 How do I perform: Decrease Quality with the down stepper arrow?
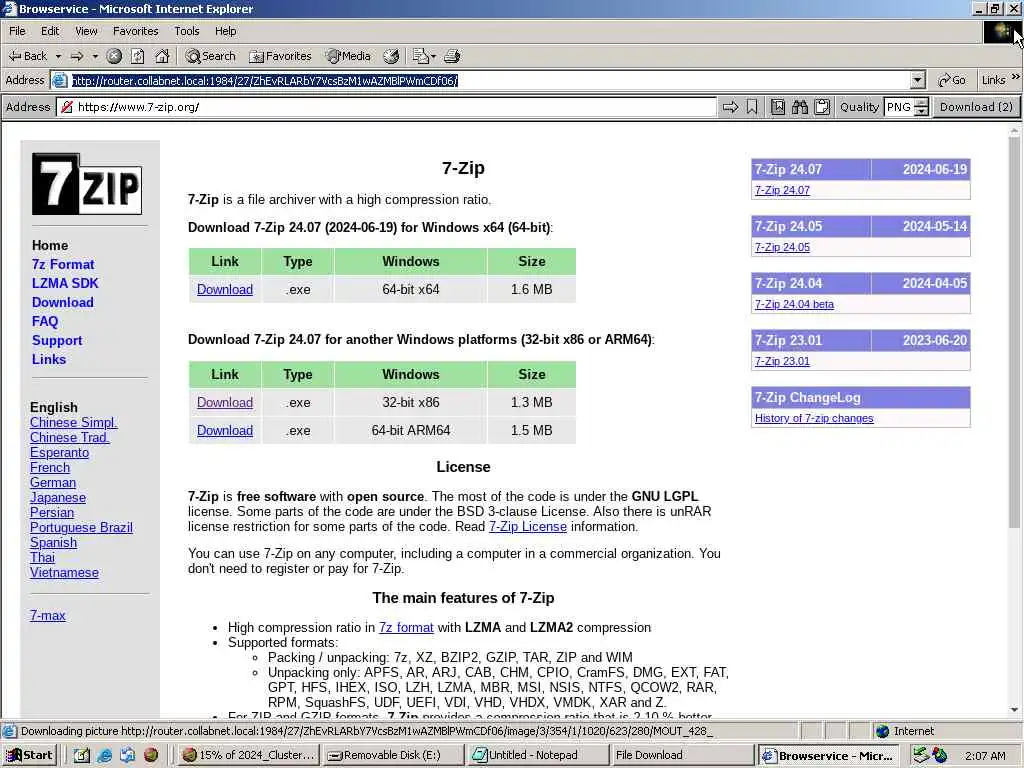pos(921,112)
